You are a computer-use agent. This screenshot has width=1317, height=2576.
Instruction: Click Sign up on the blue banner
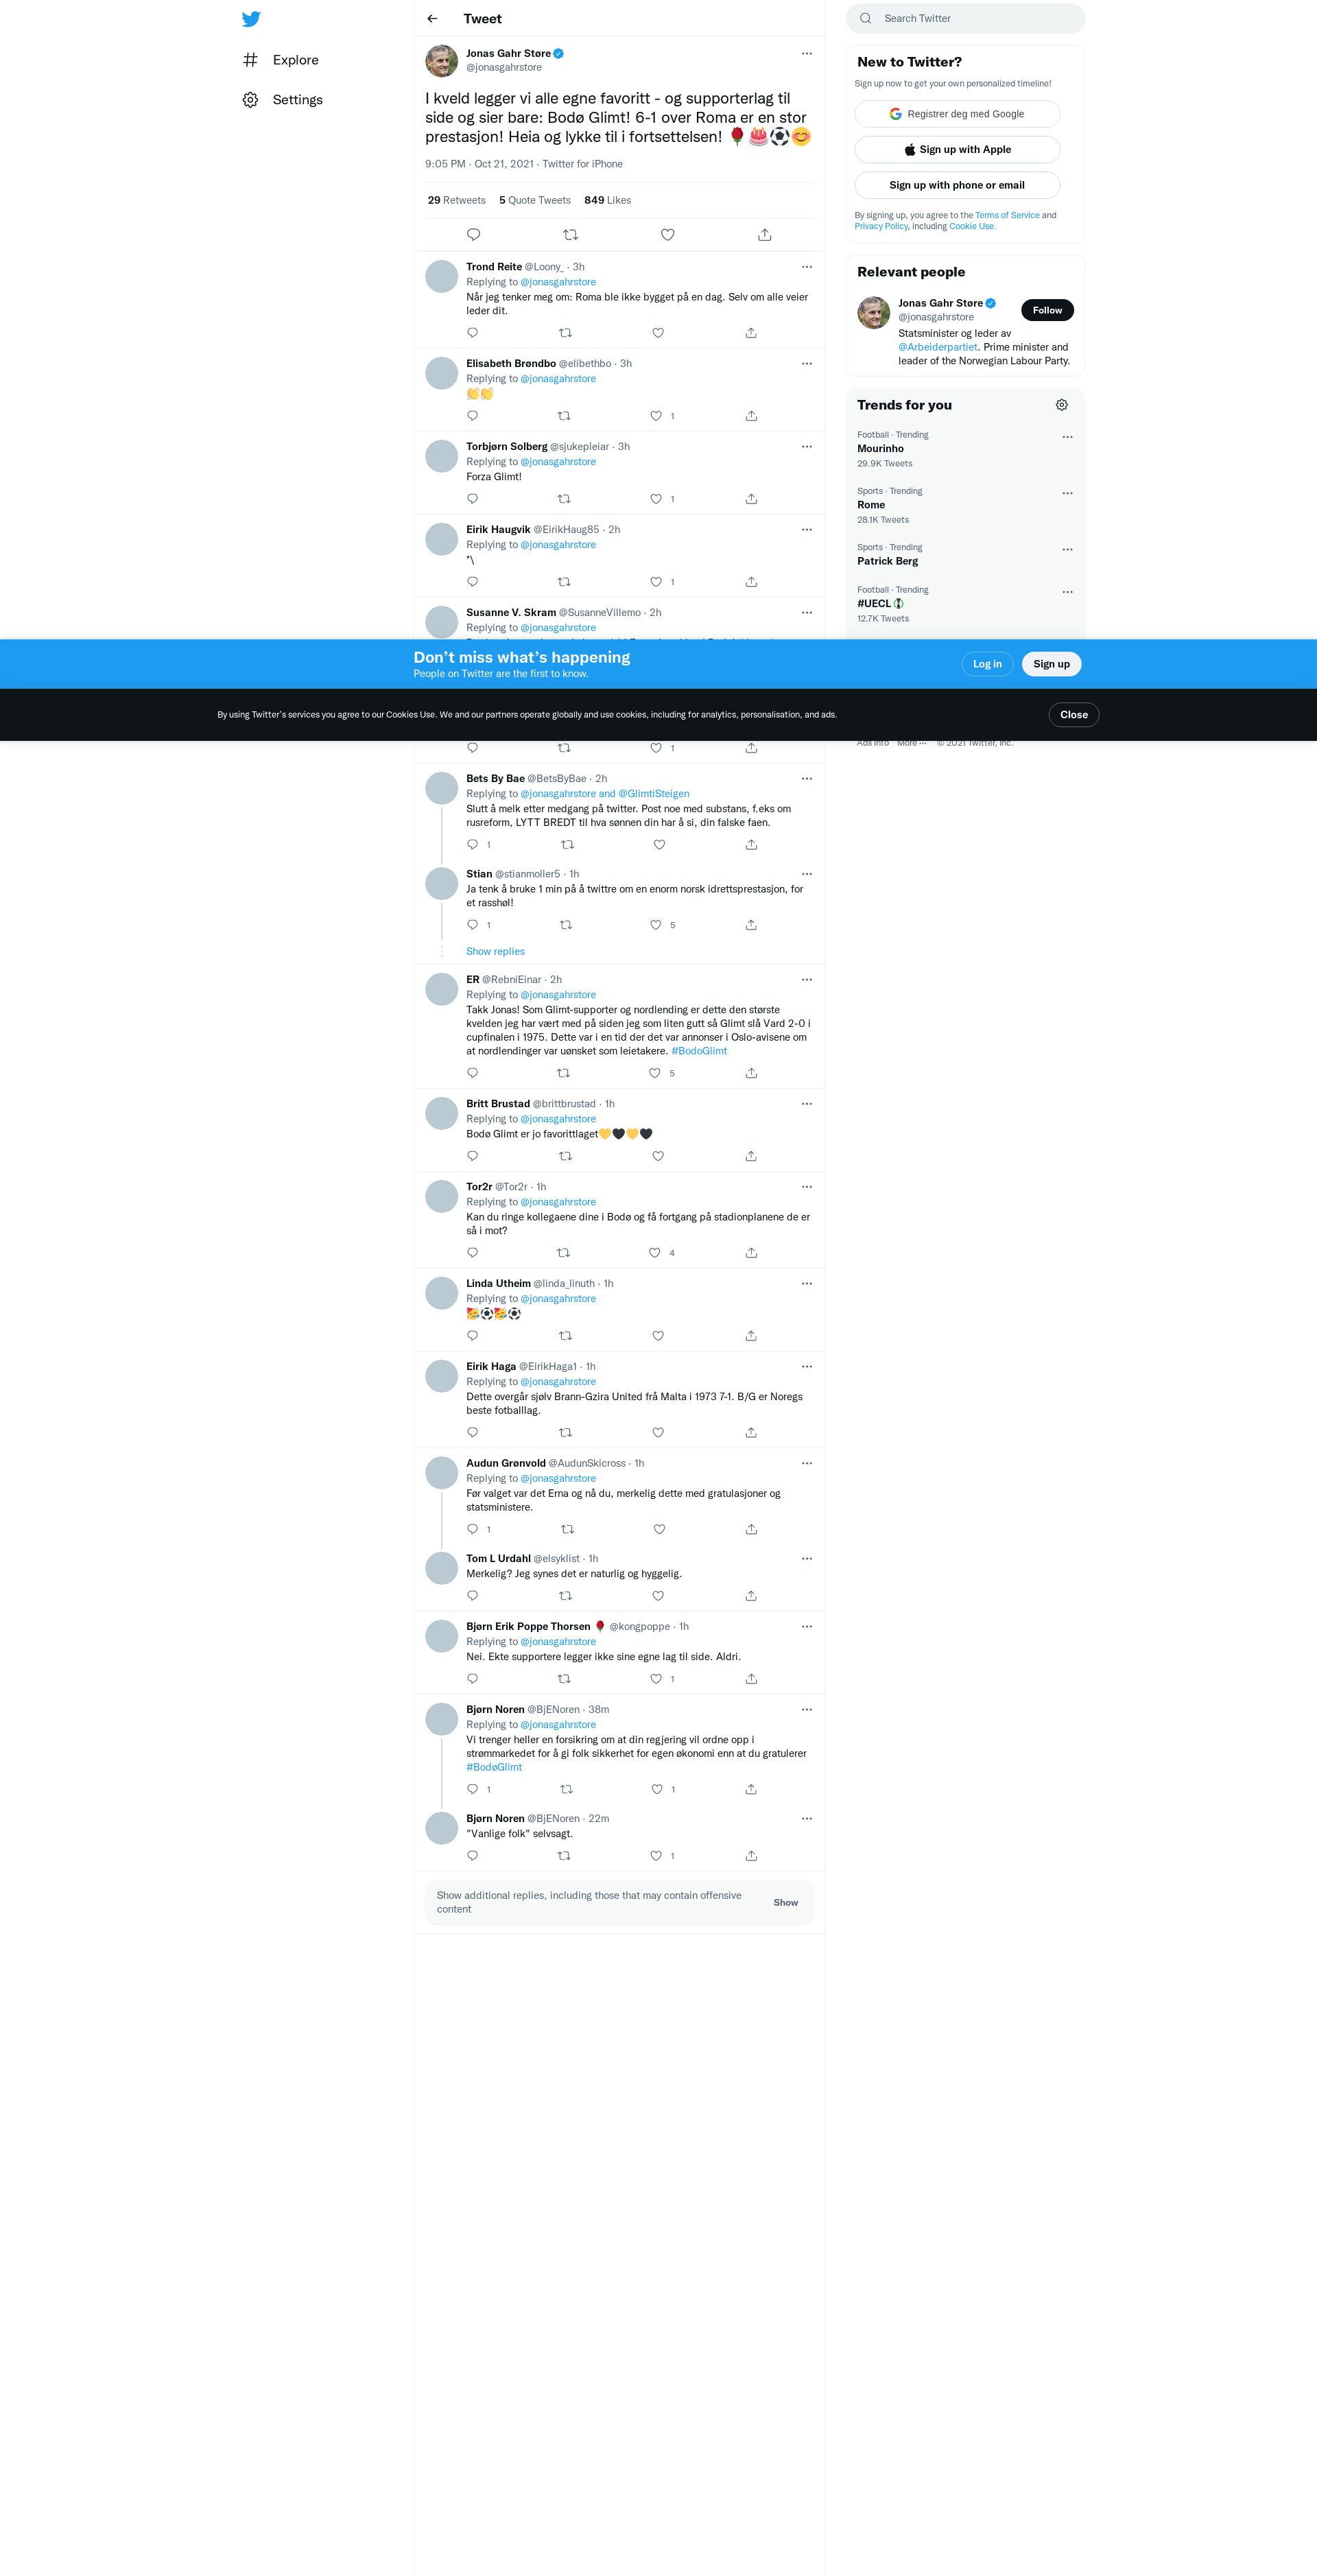[x=1051, y=664]
